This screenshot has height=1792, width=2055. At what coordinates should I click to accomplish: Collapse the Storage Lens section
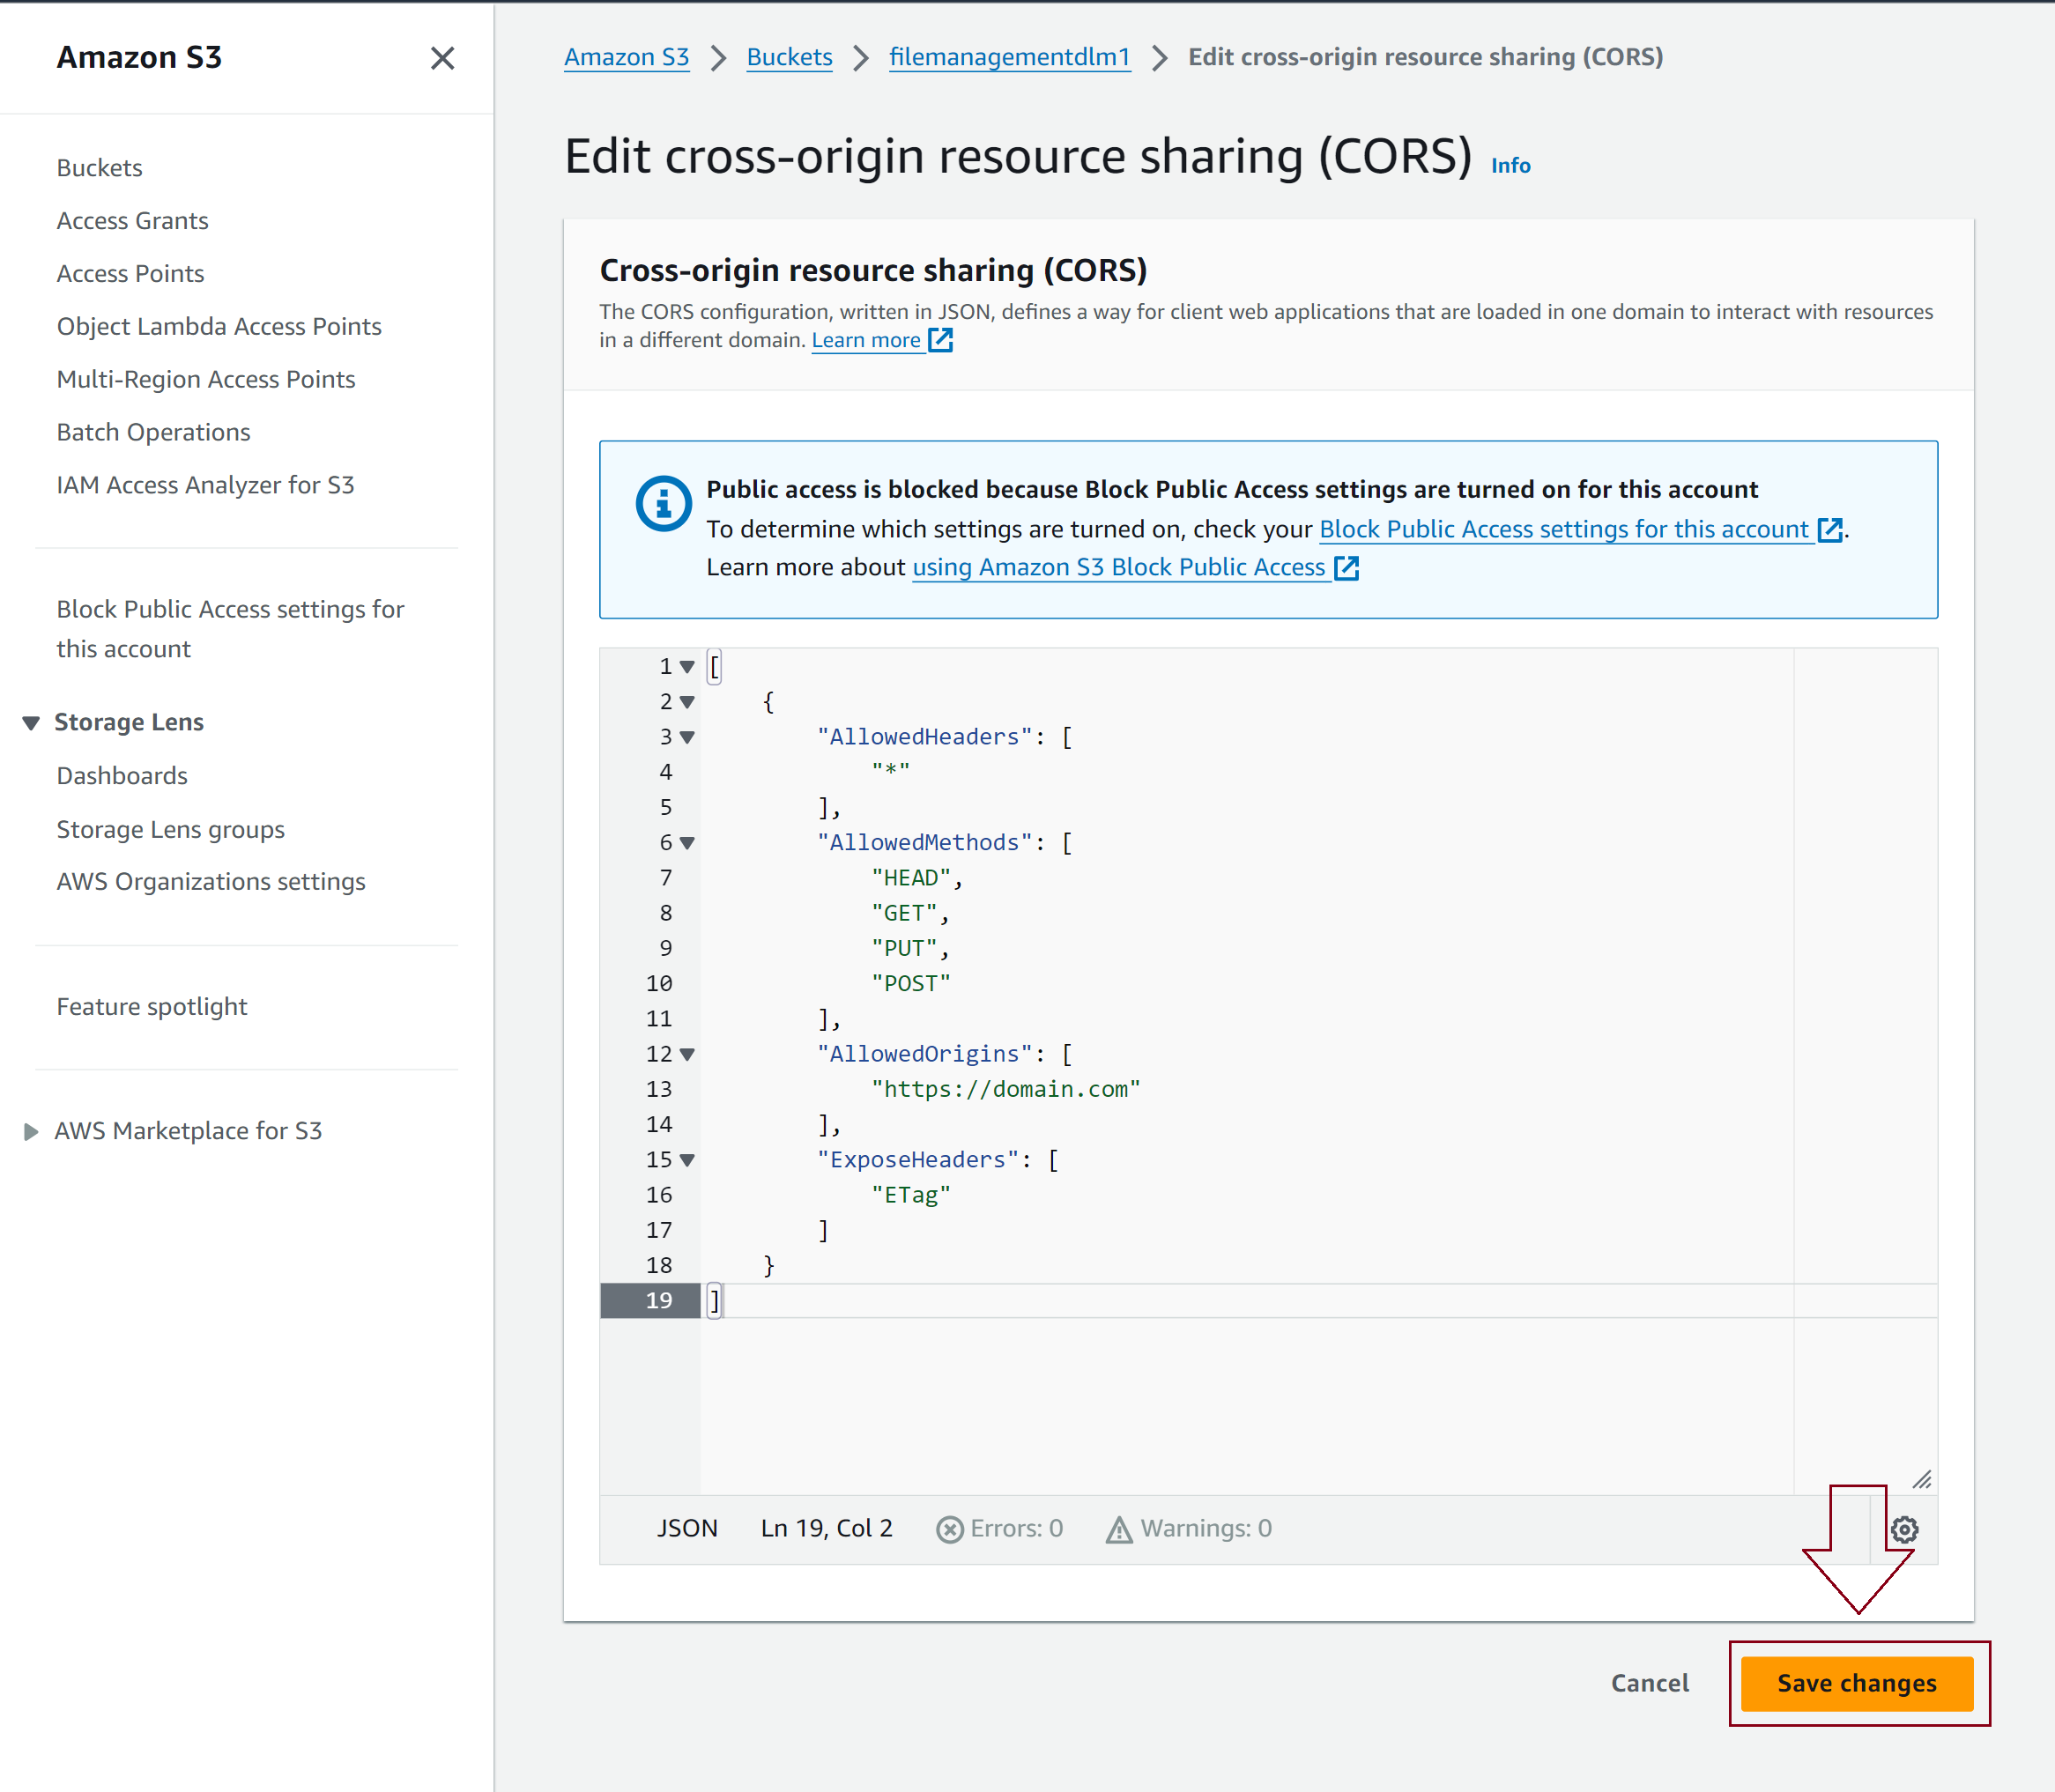31,722
